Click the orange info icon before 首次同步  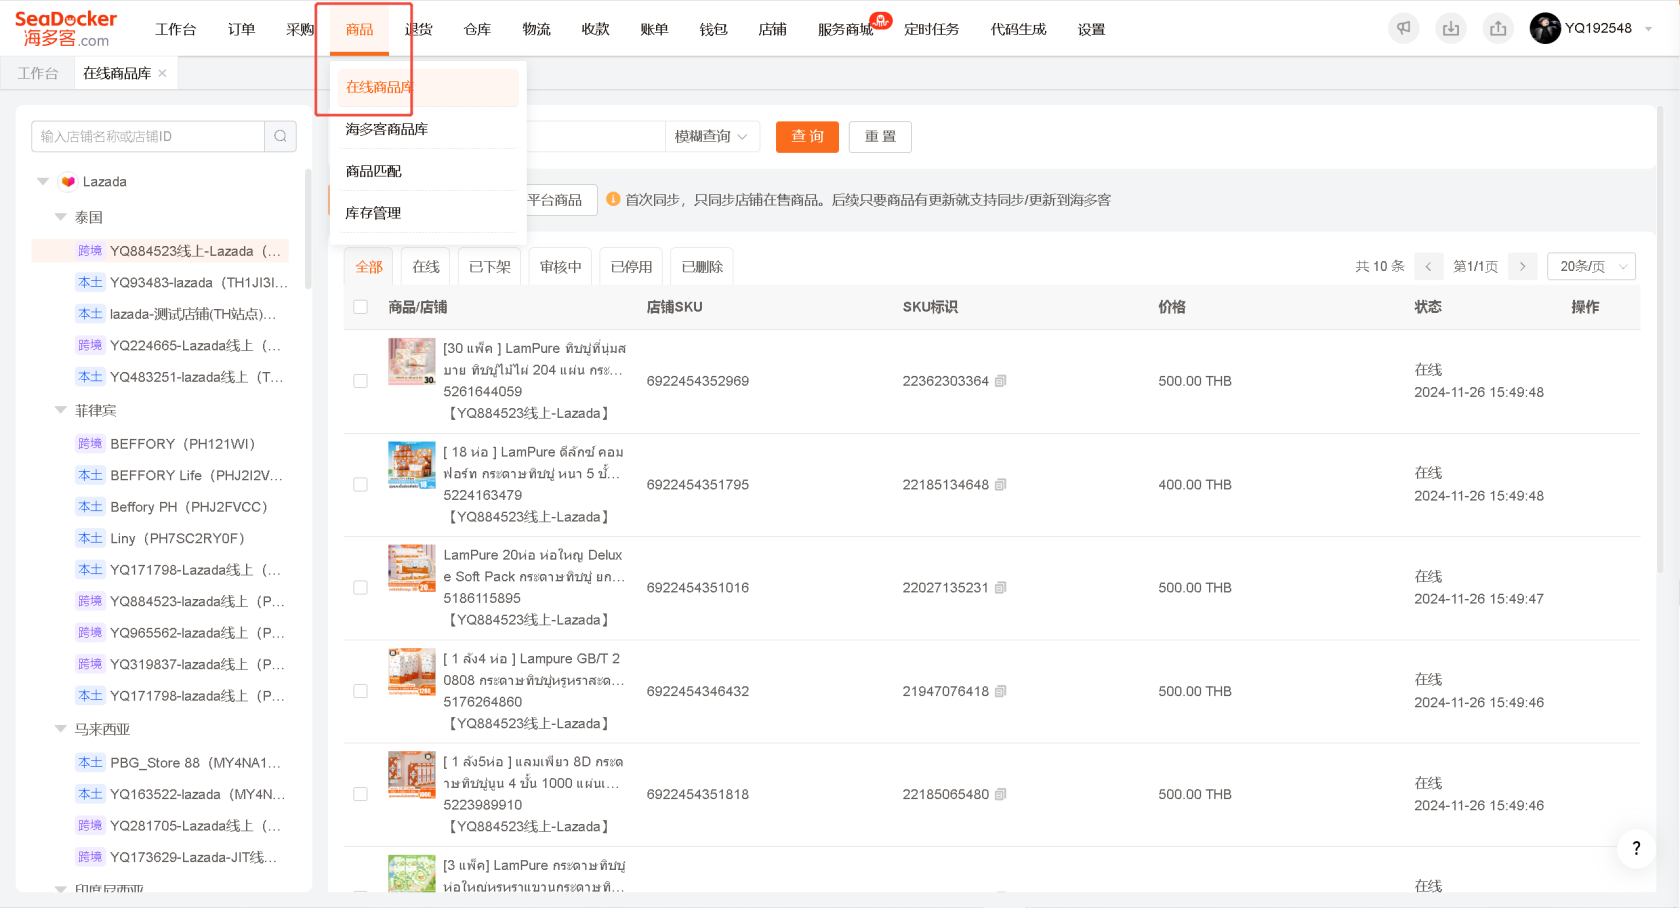point(613,199)
